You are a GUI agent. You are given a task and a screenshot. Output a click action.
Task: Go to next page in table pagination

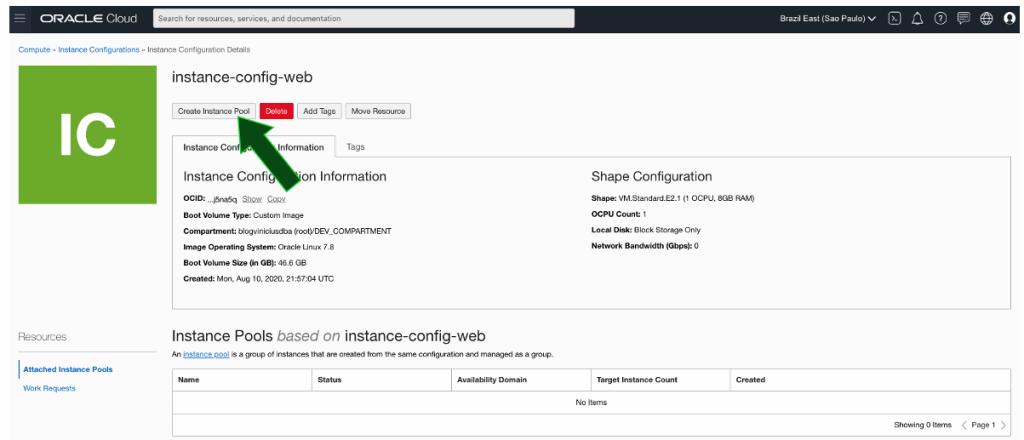pos(1003,425)
